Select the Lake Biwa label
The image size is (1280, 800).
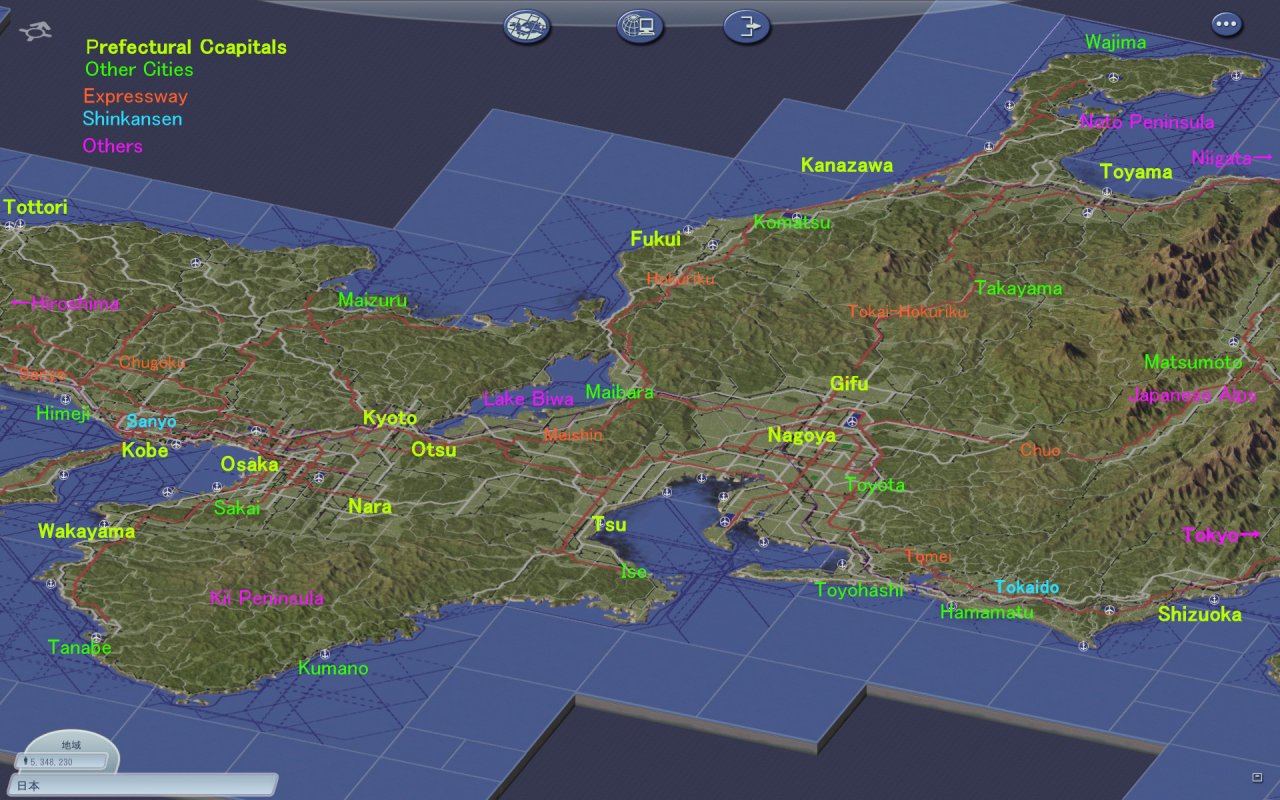[529, 399]
